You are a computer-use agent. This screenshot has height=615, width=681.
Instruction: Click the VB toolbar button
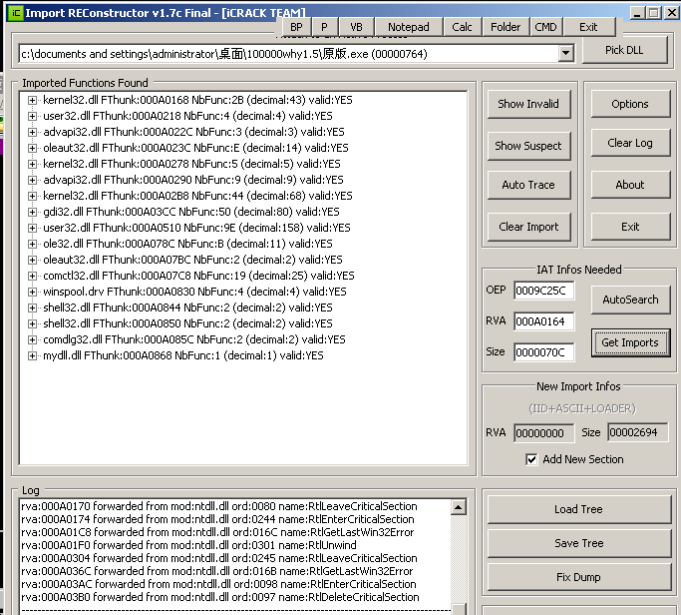[356, 27]
